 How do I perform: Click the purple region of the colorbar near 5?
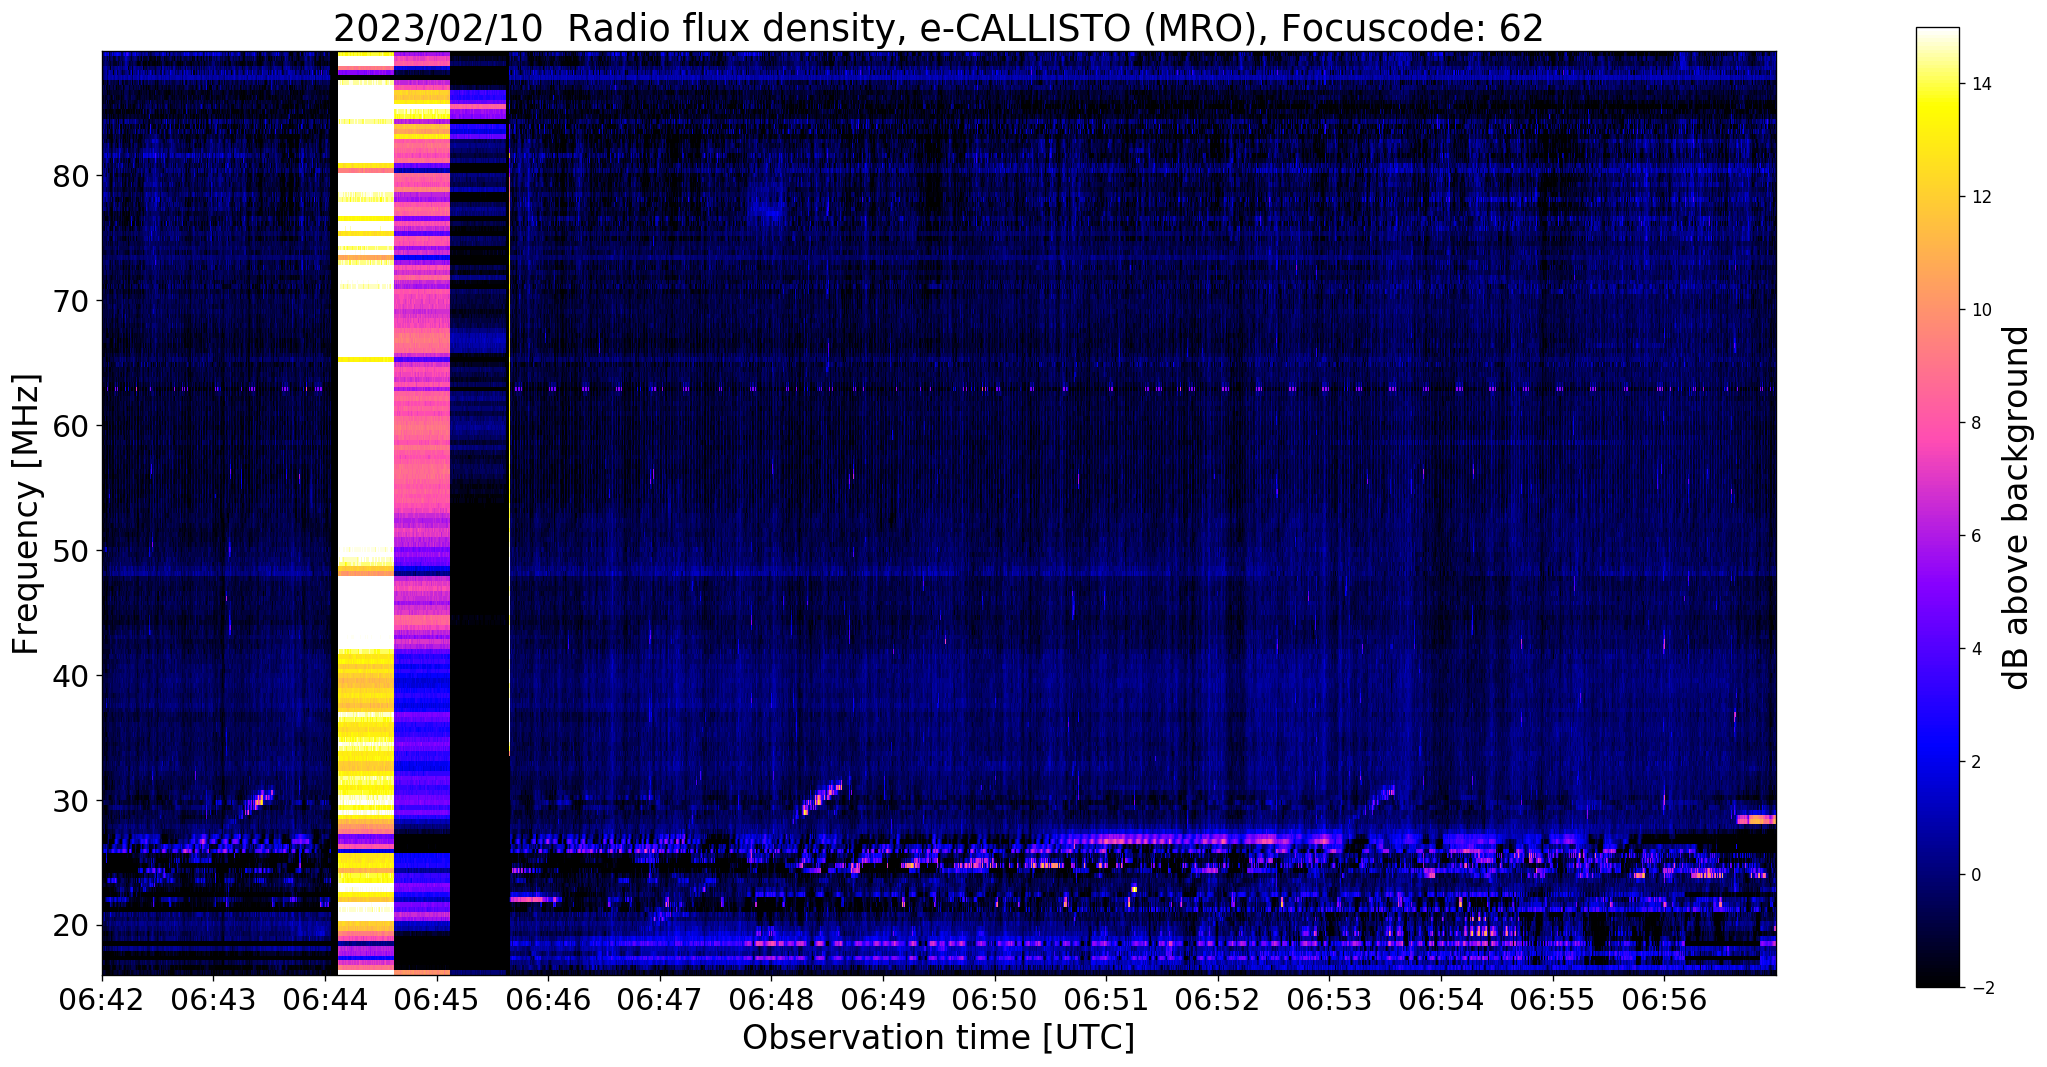tap(1937, 592)
